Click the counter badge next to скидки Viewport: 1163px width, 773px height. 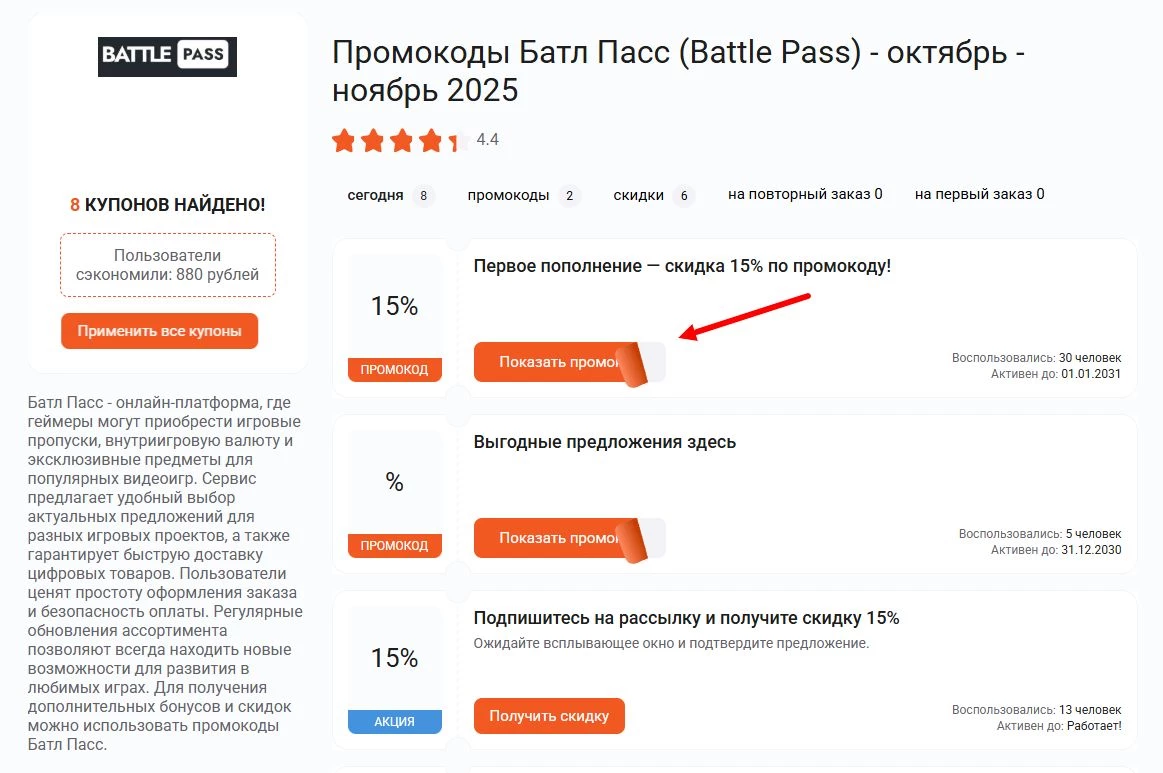(685, 196)
